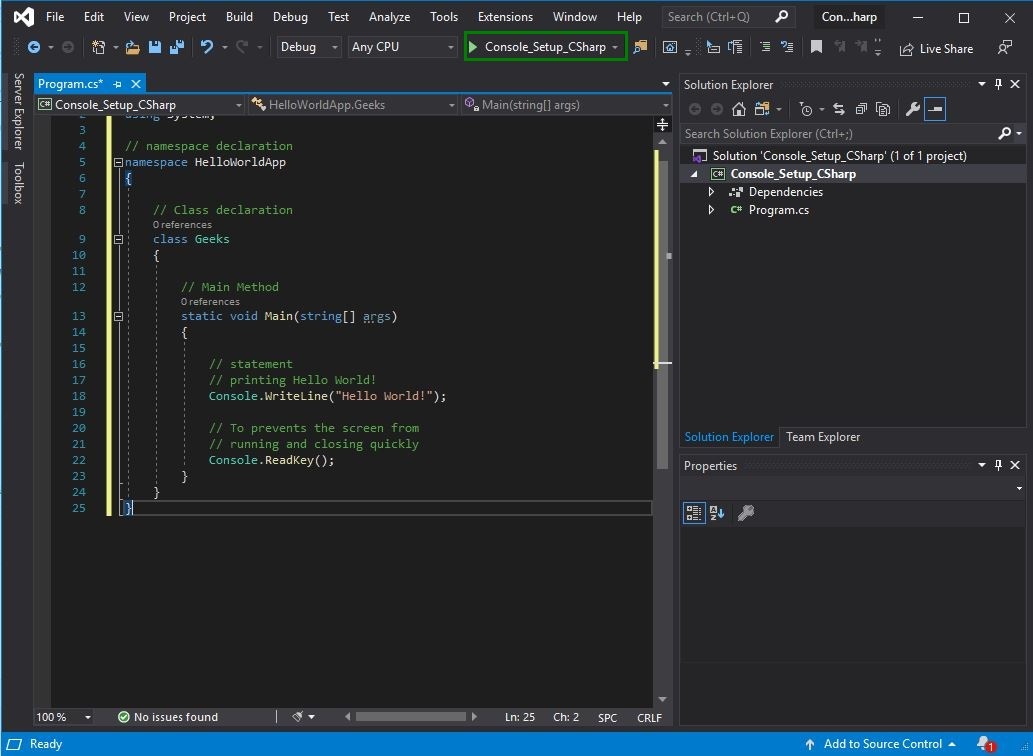
Task: Open Solution Explorer Properties with the wrench icon
Action: coord(912,109)
